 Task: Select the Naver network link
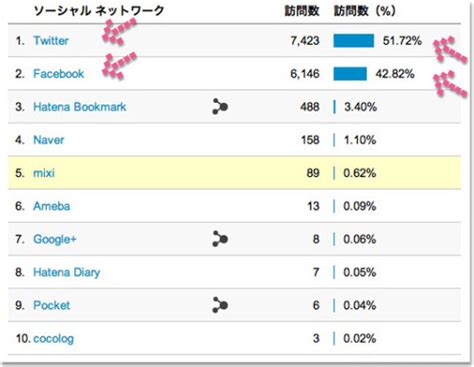pos(49,140)
